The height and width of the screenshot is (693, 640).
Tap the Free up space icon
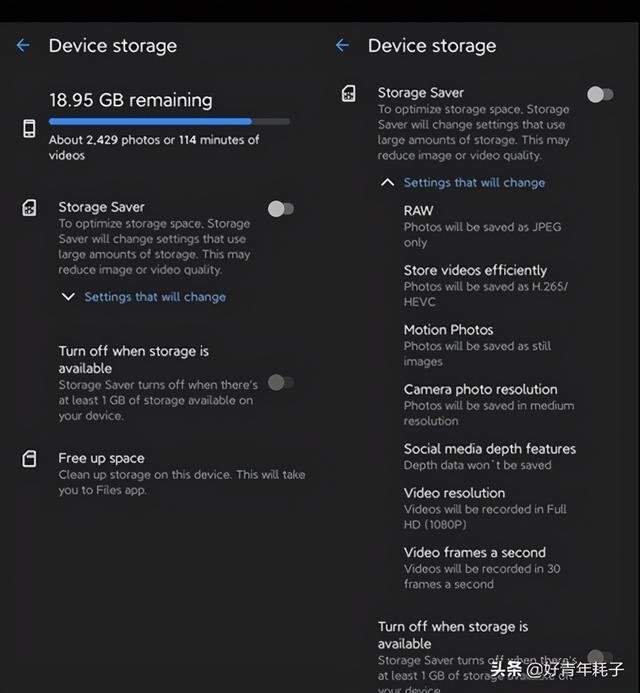coord(29,459)
